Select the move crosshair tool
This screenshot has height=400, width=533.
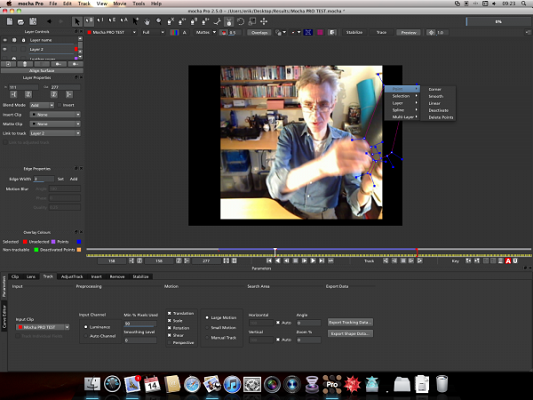coord(264,22)
